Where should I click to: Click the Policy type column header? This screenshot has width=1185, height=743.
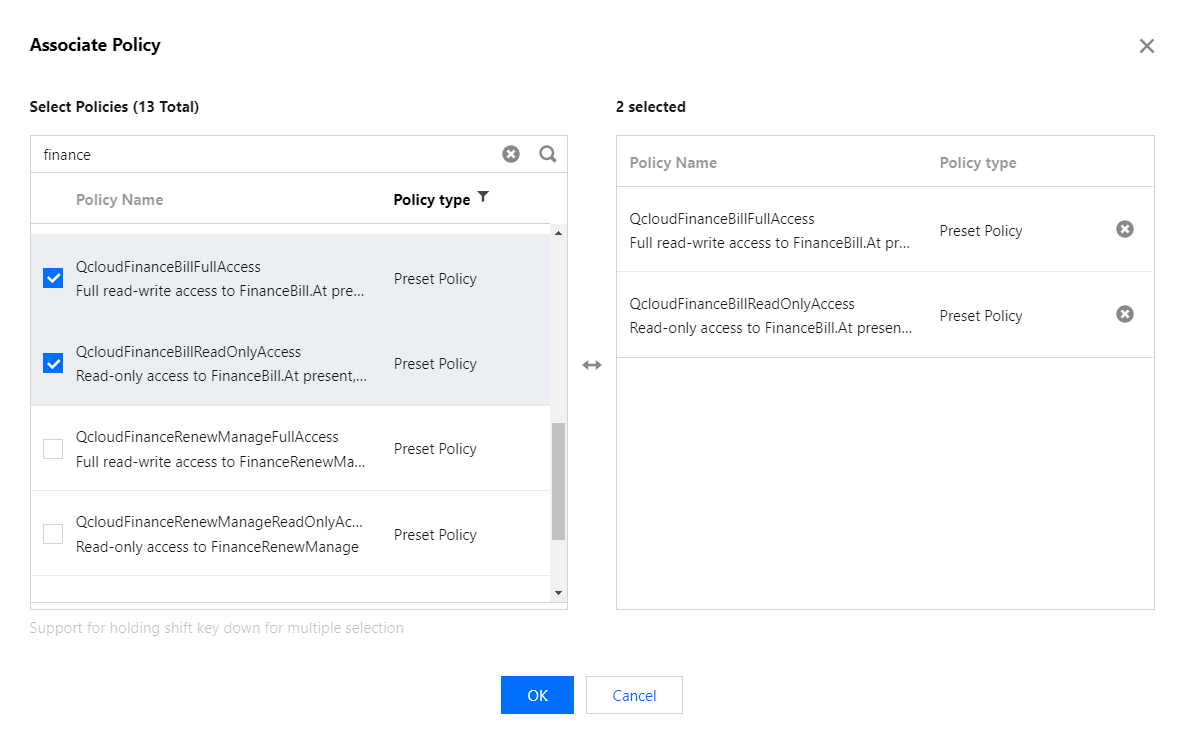431,200
